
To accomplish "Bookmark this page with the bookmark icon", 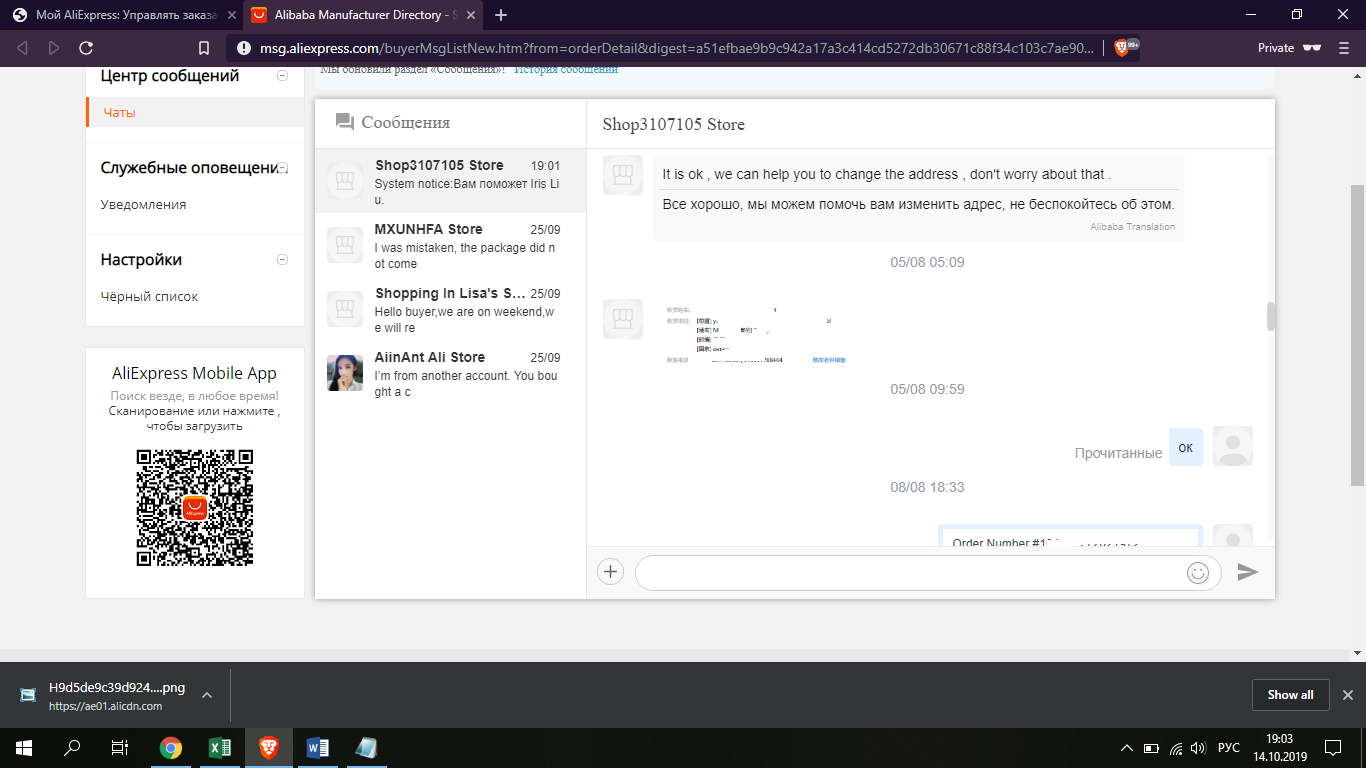I will click(204, 48).
